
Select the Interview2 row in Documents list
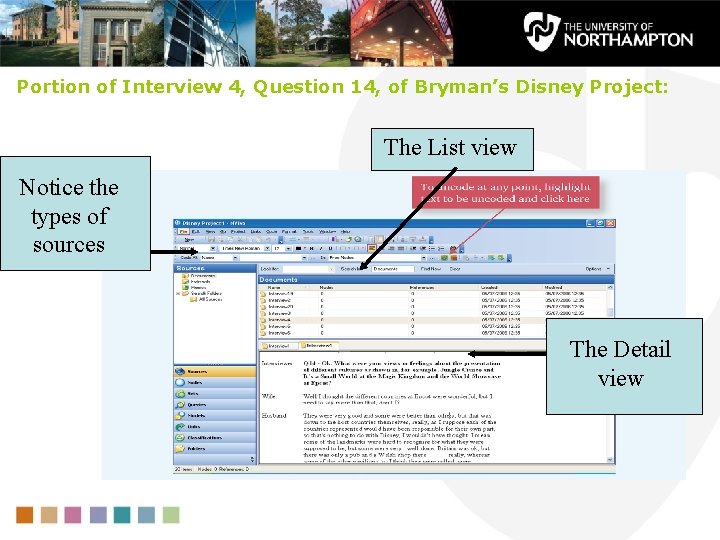433,300
